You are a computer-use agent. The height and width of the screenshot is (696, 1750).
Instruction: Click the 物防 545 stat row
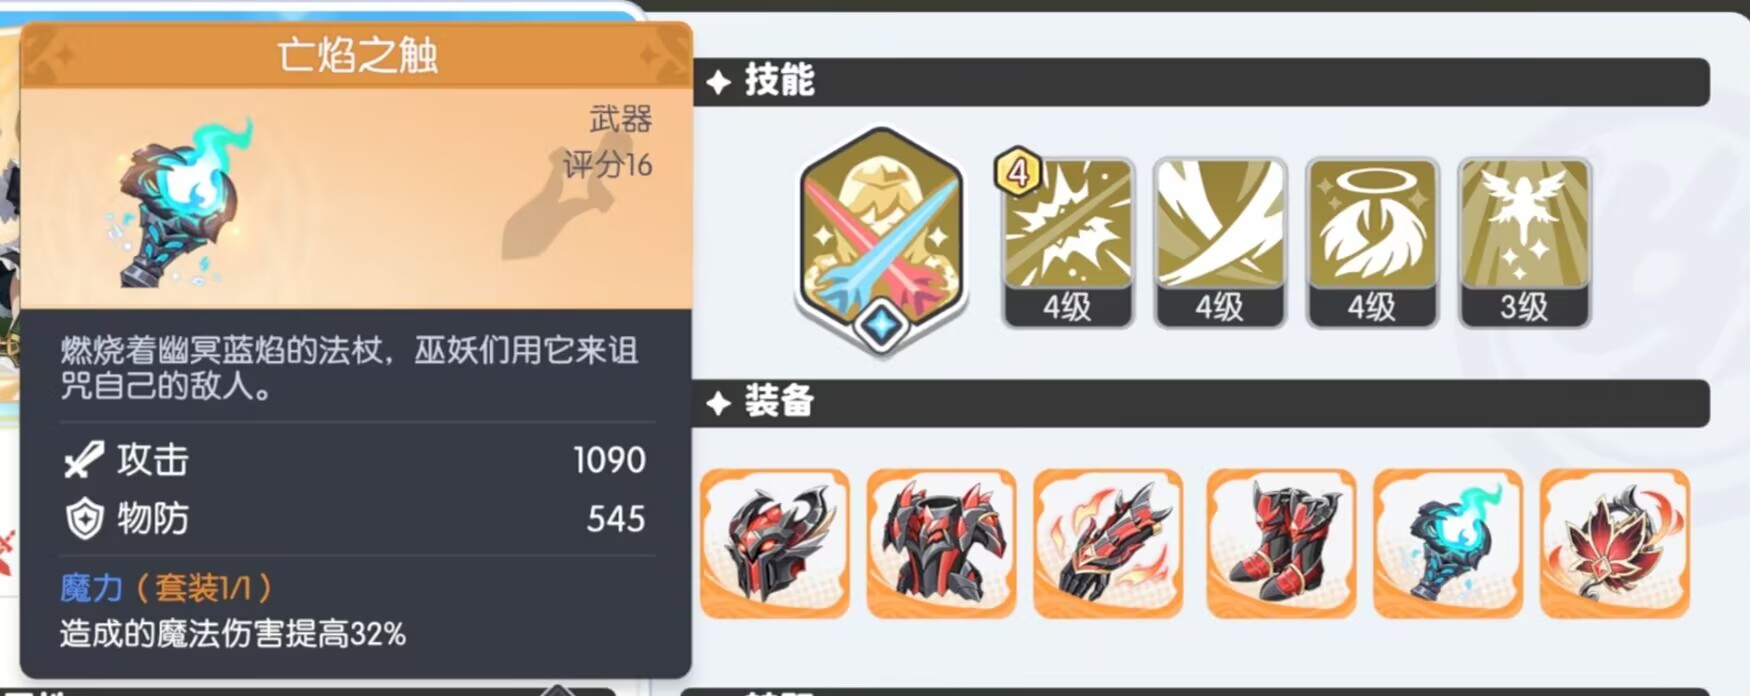coord(356,518)
